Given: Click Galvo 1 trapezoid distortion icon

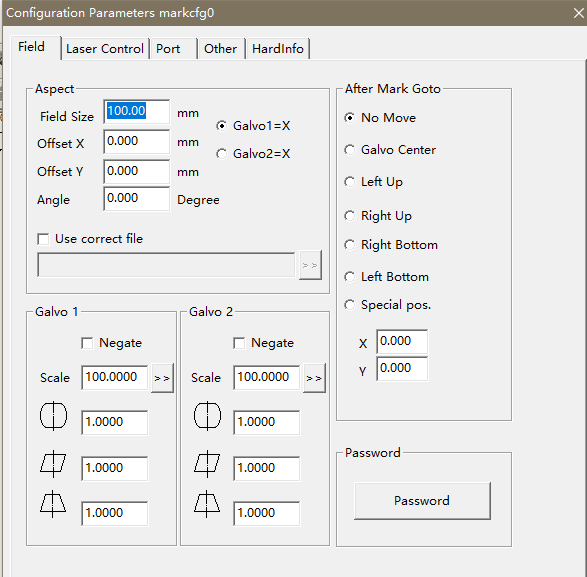Looking at the screenshot, I should point(53,504).
